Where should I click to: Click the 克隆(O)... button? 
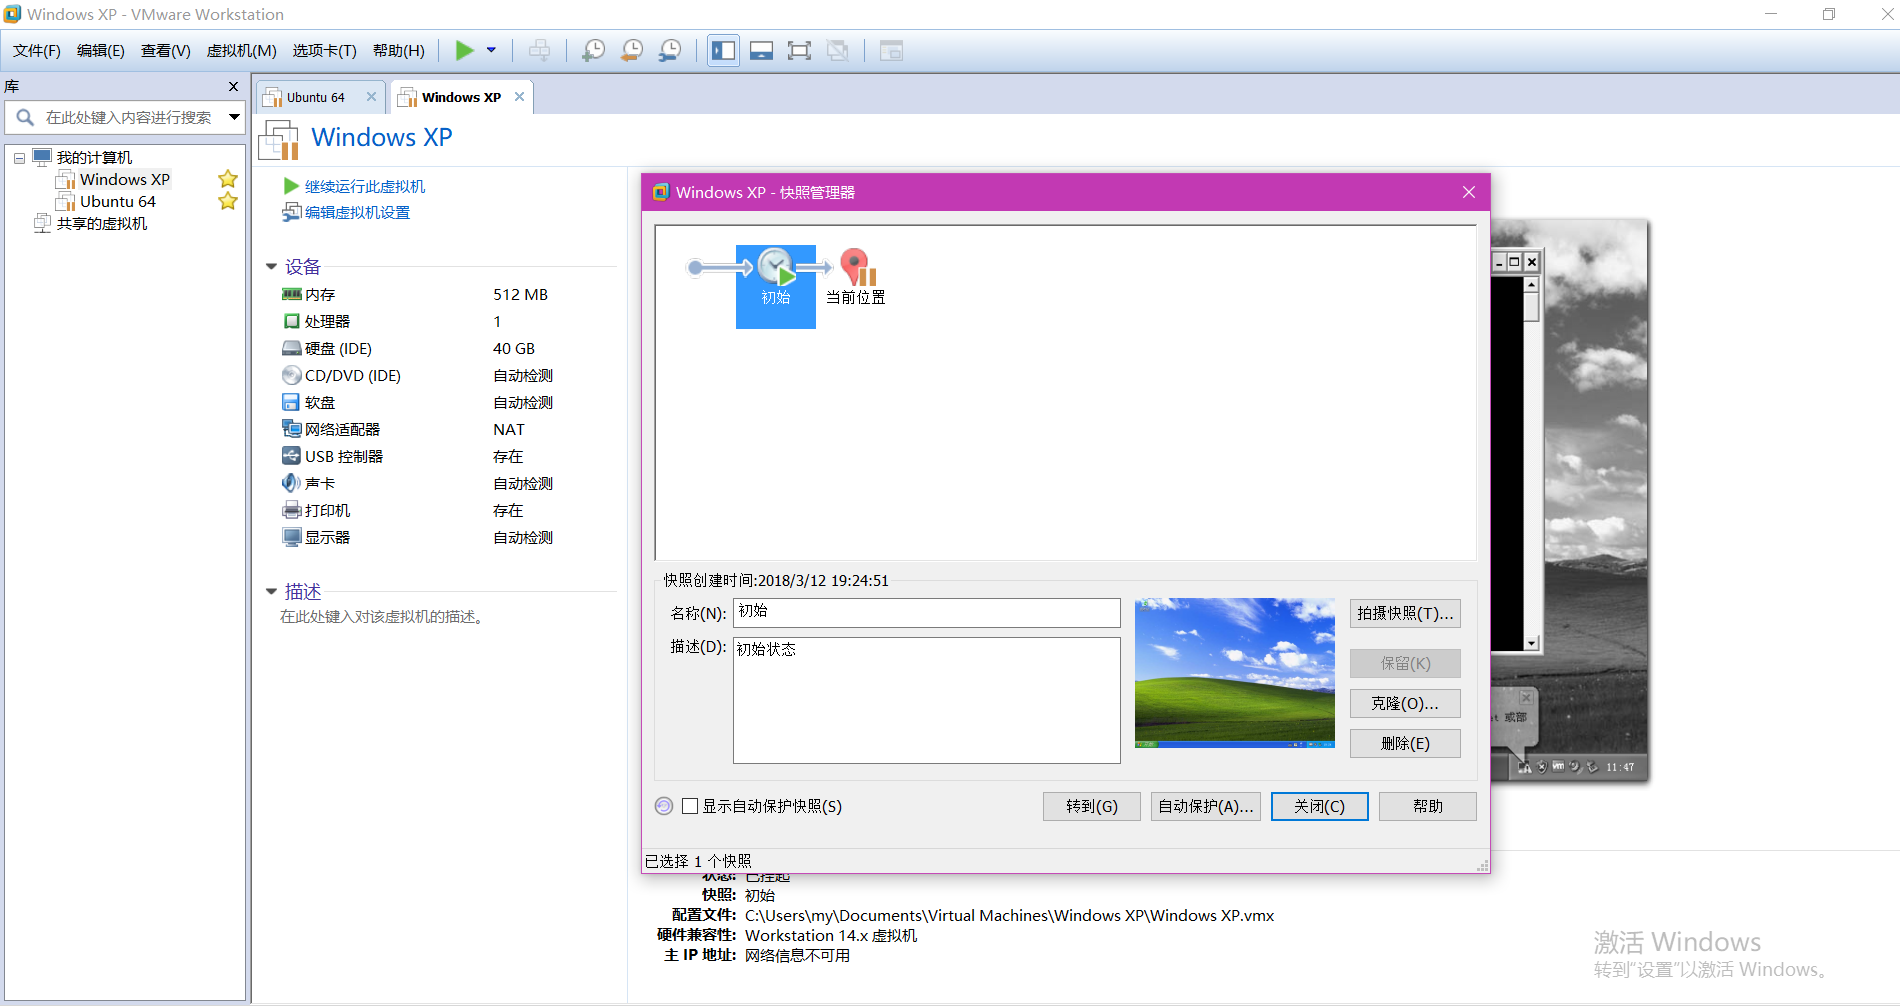[x=1405, y=704]
